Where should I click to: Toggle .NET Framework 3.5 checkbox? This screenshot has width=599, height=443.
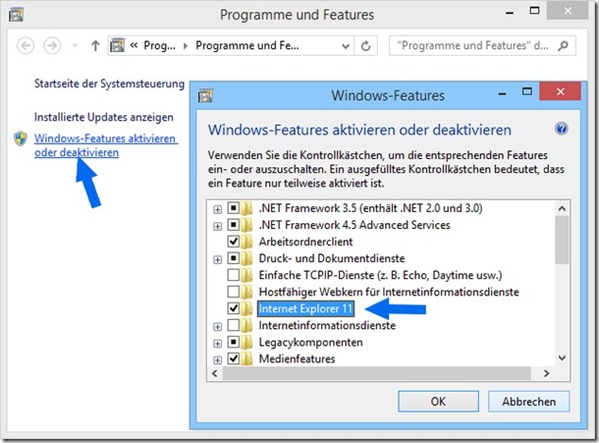[233, 208]
